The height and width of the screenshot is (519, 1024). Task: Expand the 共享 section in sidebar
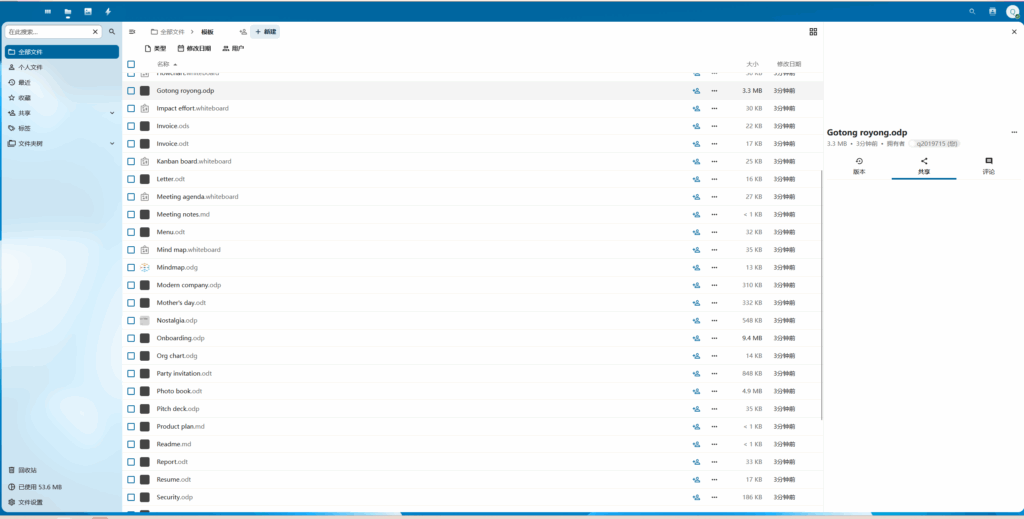112,113
